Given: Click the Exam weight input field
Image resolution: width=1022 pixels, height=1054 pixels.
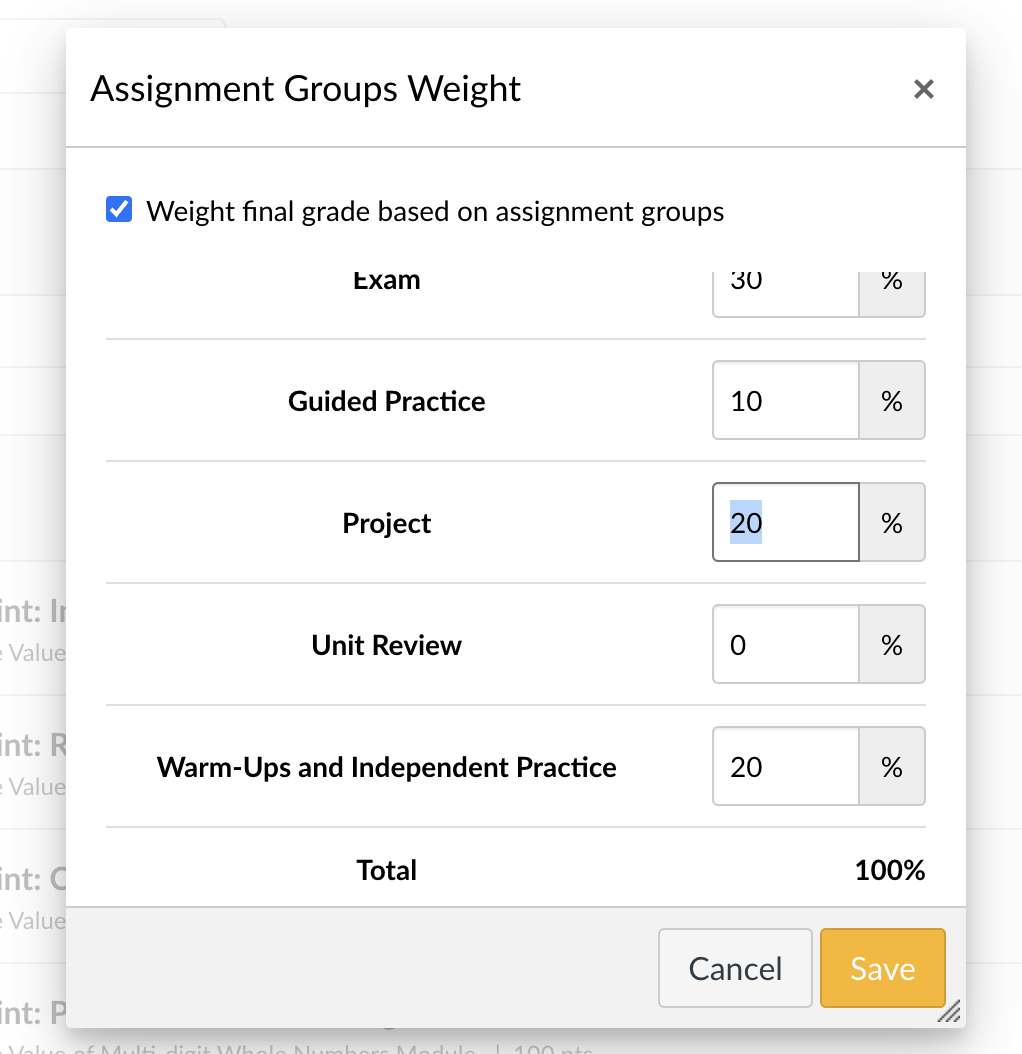Looking at the screenshot, I should pos(786,290).
